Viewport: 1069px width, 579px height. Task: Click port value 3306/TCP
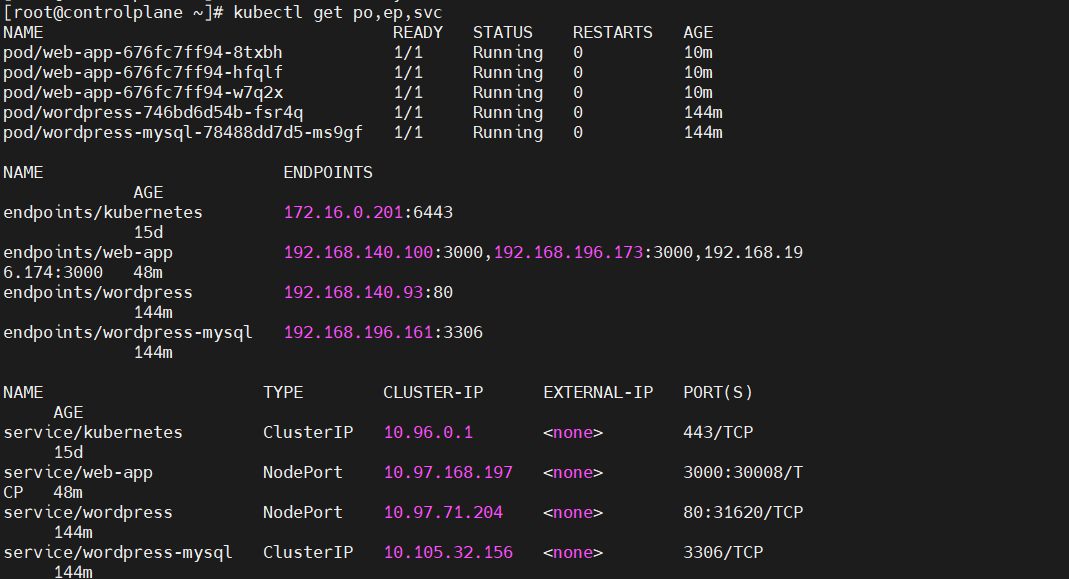tap(723, 553)
